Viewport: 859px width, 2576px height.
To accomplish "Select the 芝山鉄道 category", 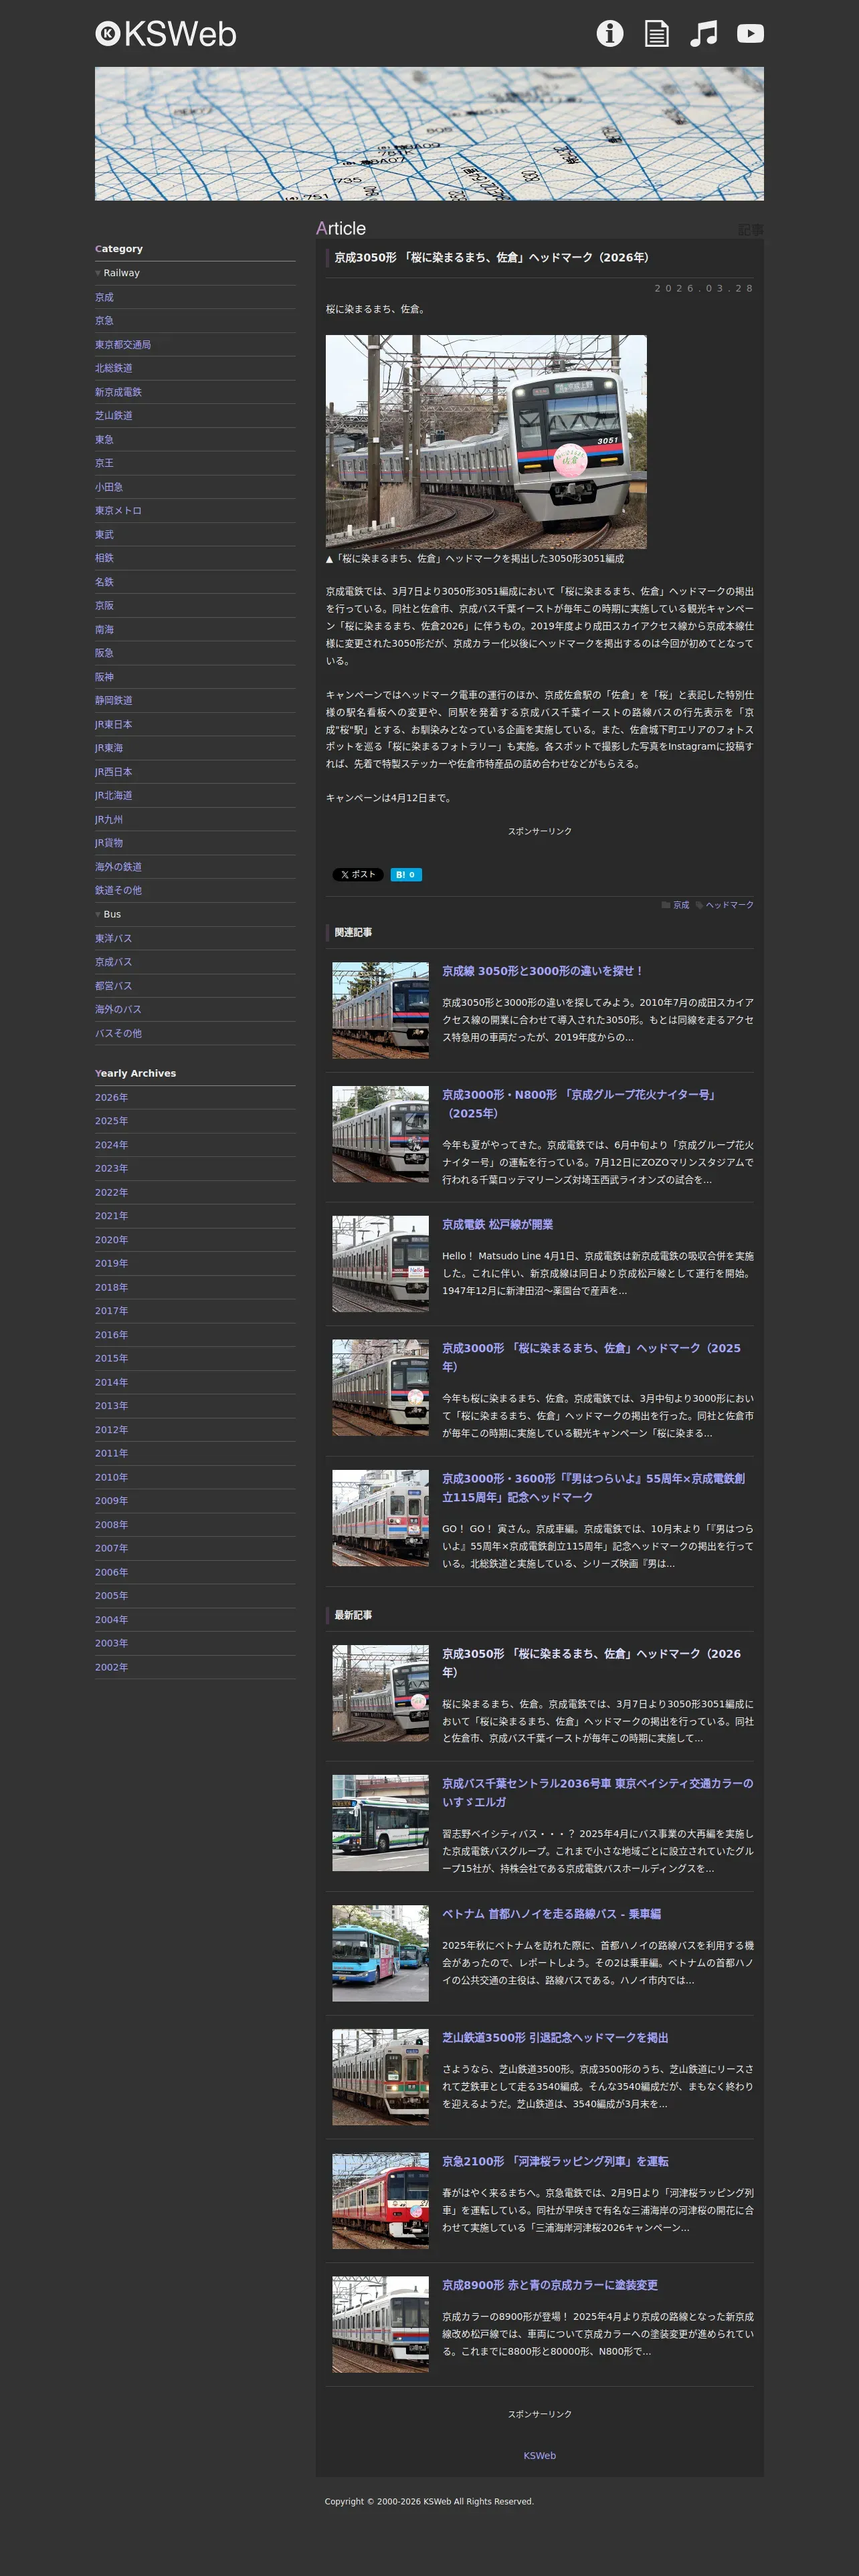I will click(114, 416).
